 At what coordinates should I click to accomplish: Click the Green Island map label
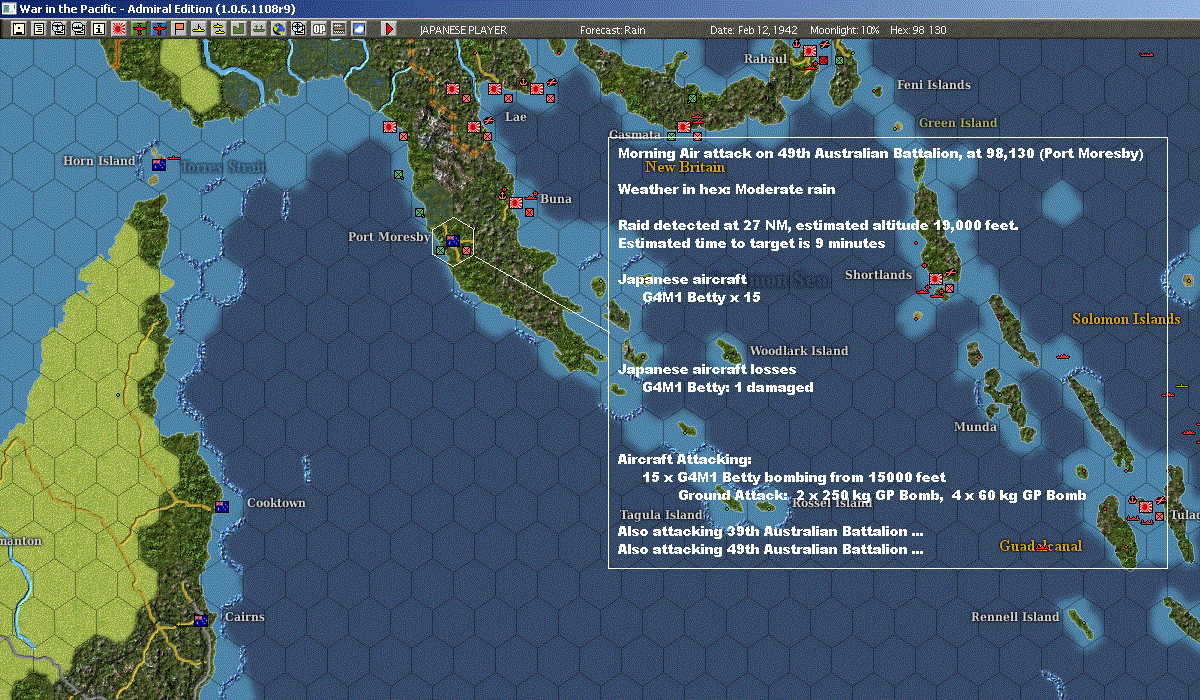click(x=958, y=123)
